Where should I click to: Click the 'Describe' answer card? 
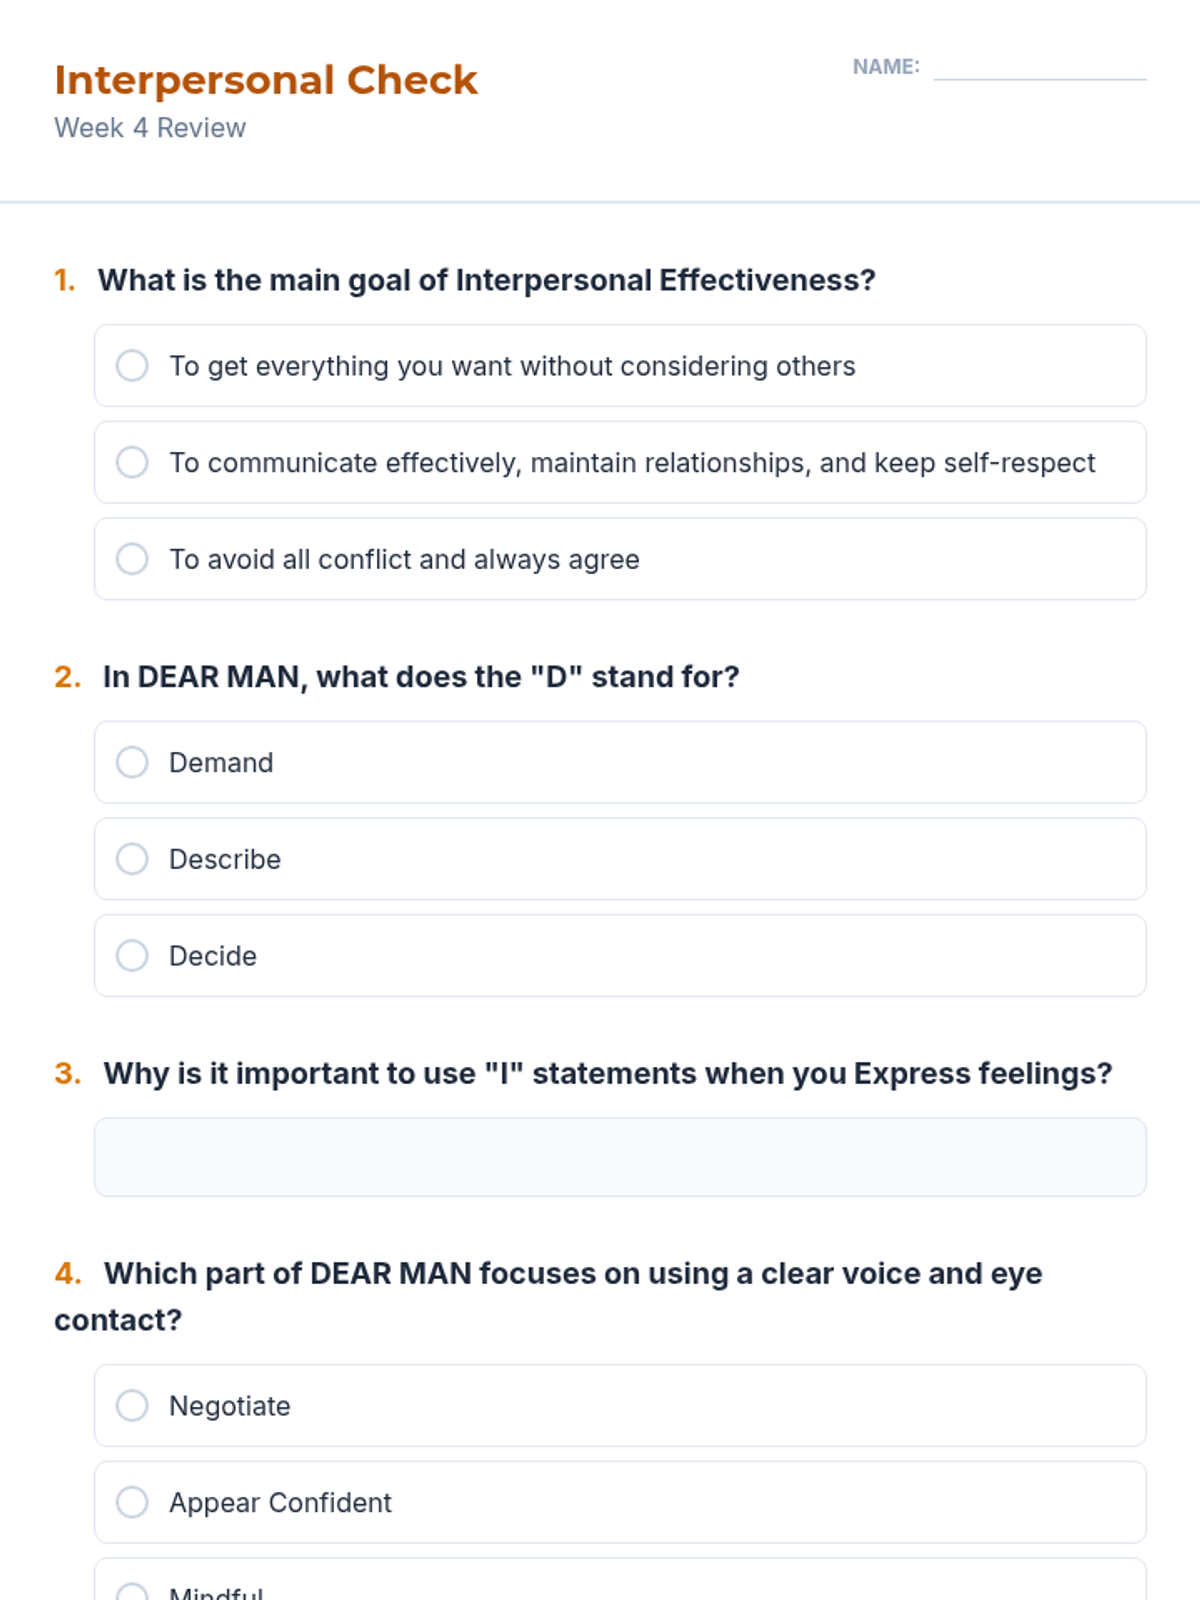[620, 859]
